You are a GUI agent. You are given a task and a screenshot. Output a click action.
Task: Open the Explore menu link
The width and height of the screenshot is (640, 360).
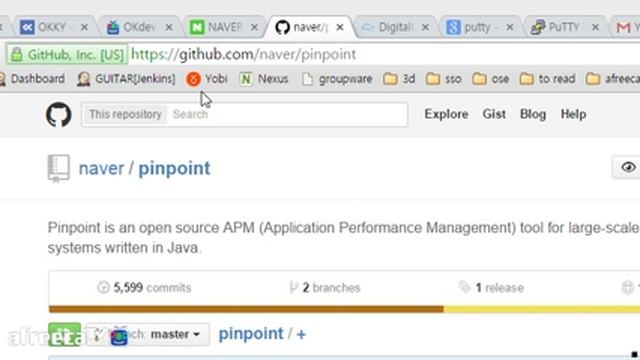coord(446,114)
